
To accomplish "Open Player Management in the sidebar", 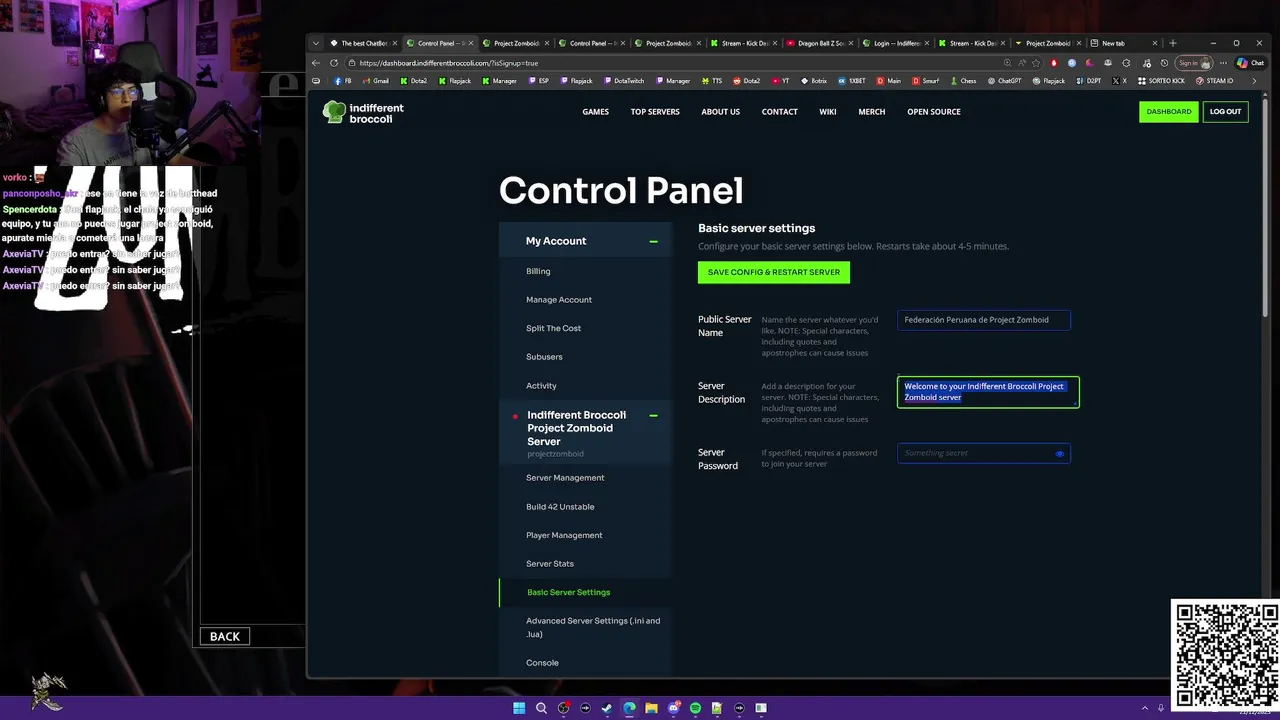I will point(564,536).
